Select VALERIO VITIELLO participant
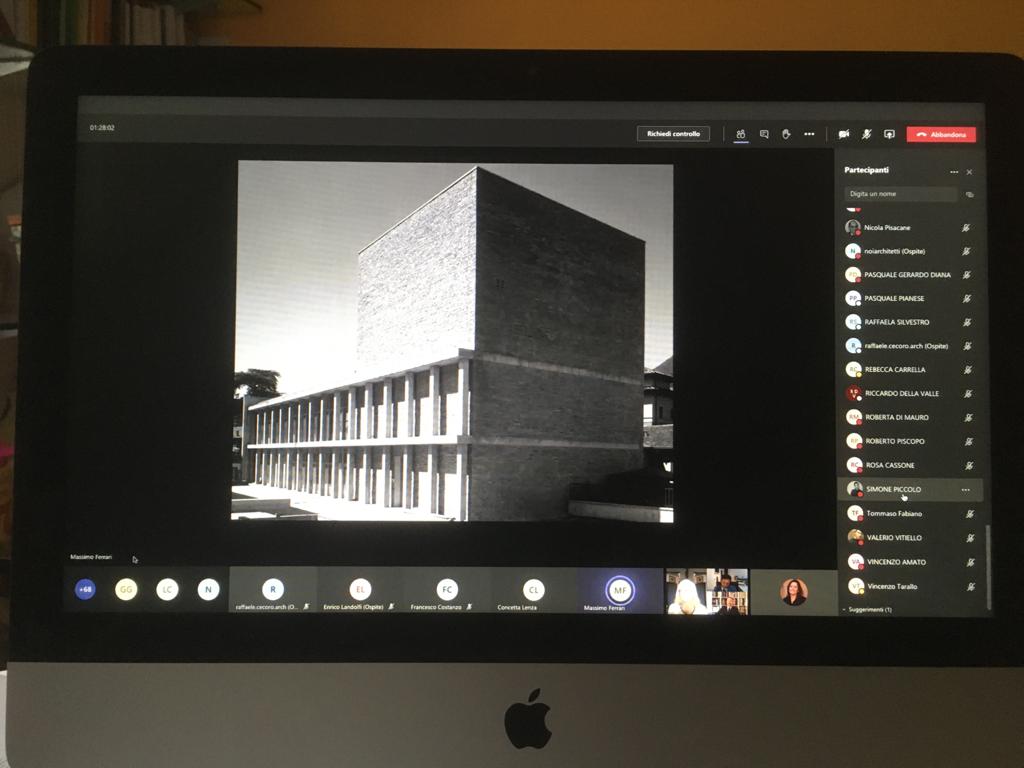Screen dimensions: 1024x768 [x=910, y=537]
